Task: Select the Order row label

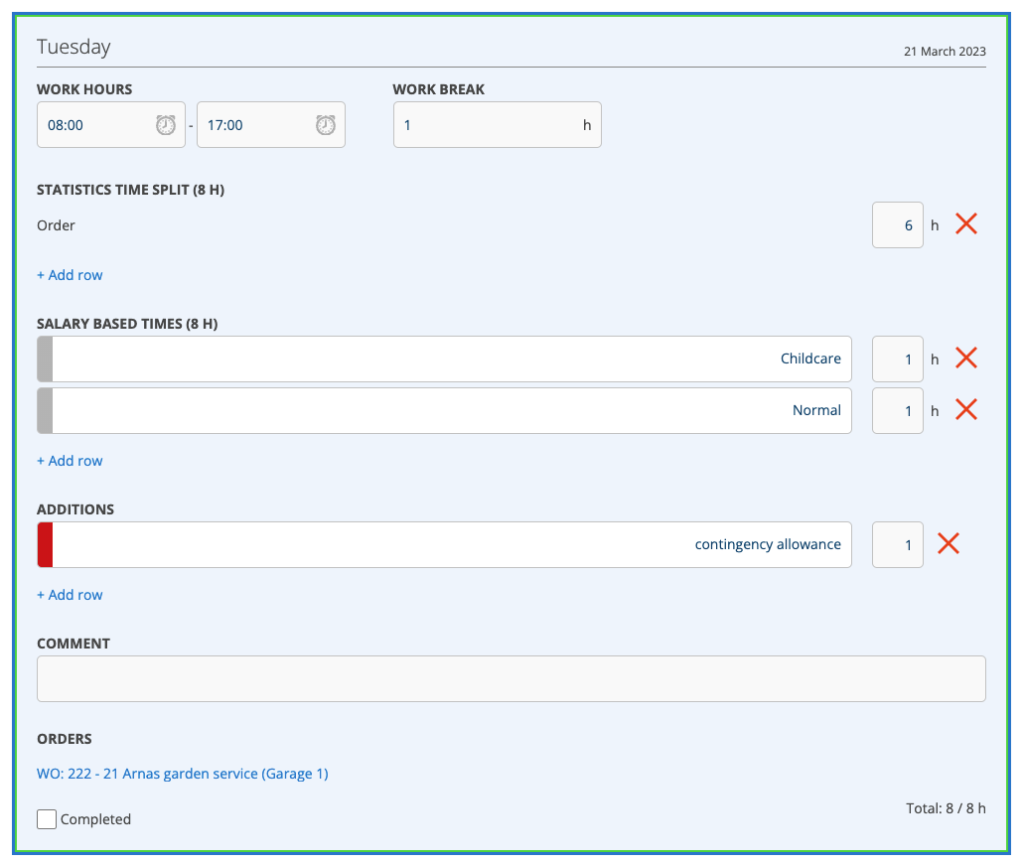Action: click(56, 225)
